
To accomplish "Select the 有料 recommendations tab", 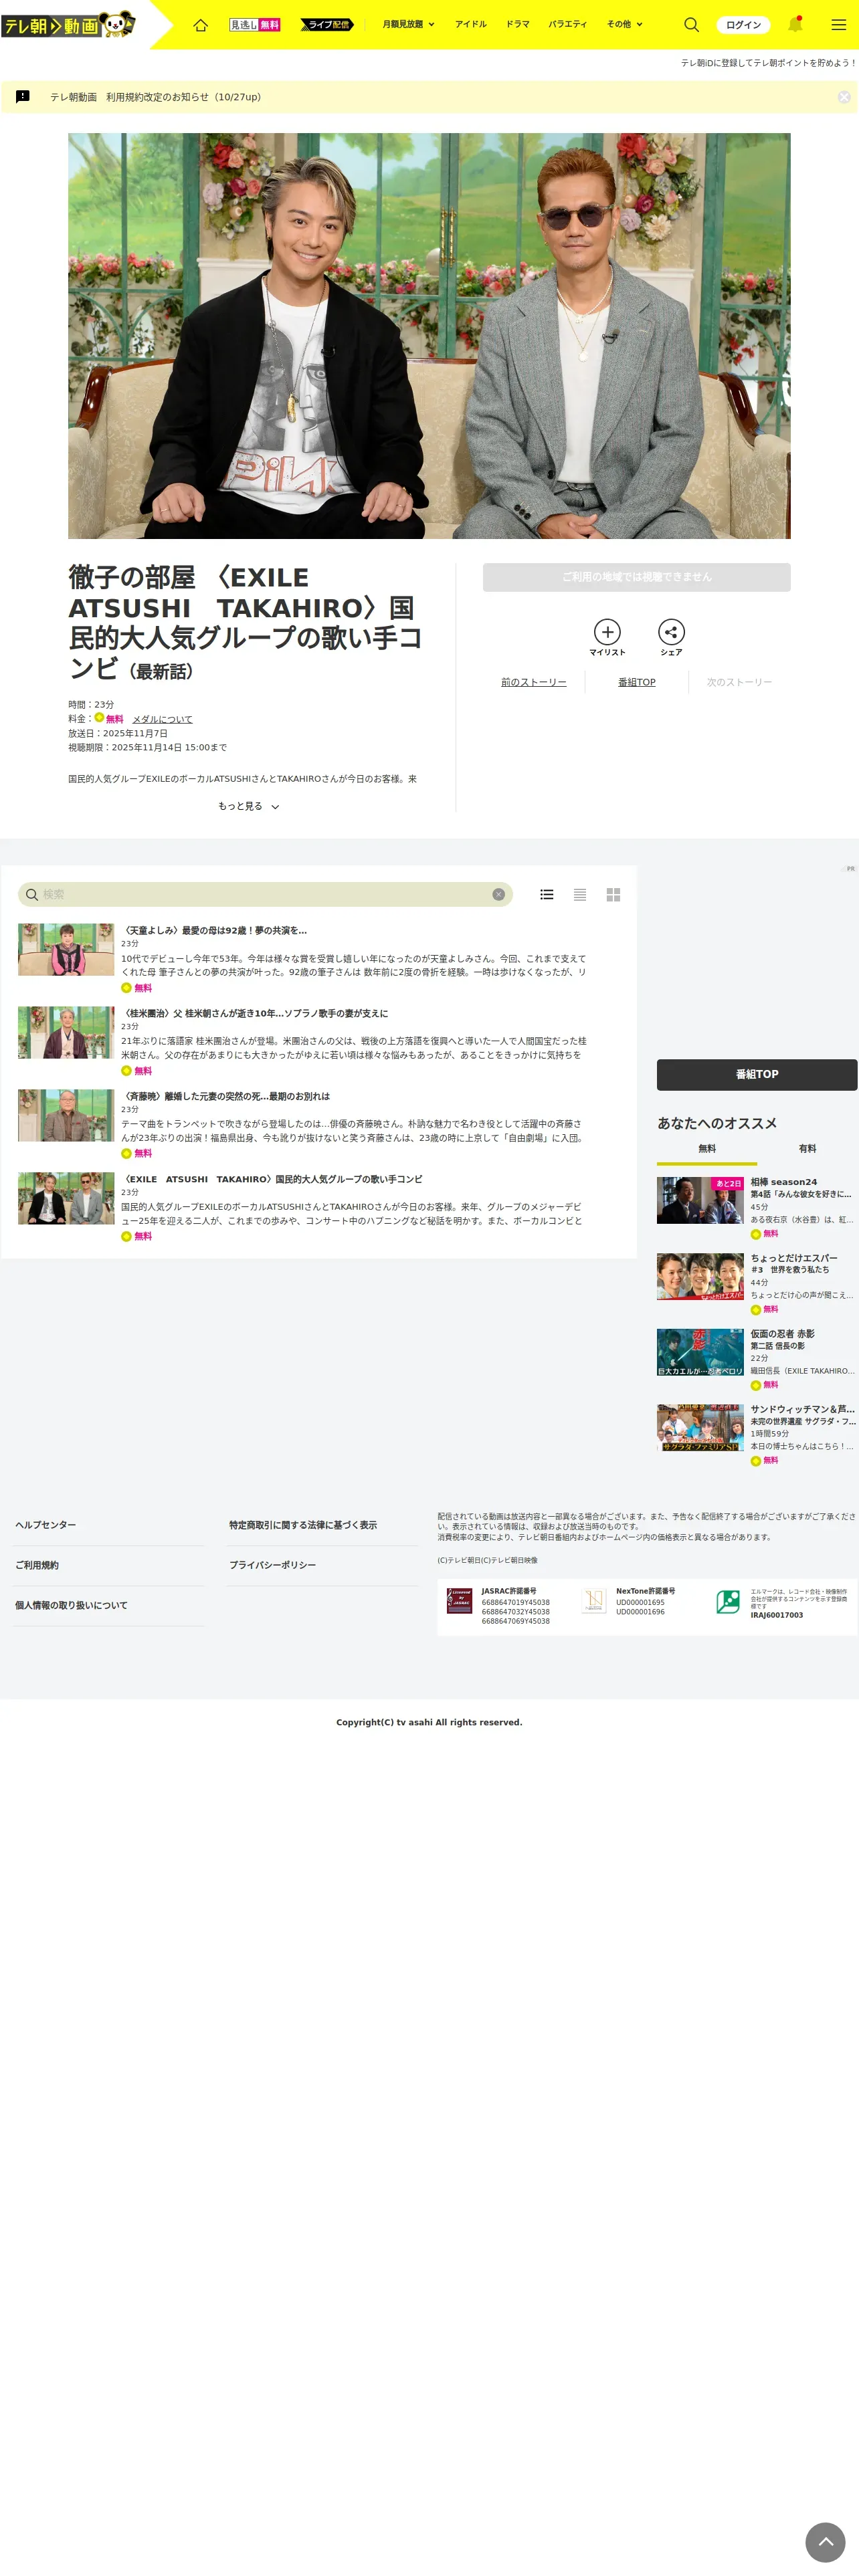I will point(807,1149).
